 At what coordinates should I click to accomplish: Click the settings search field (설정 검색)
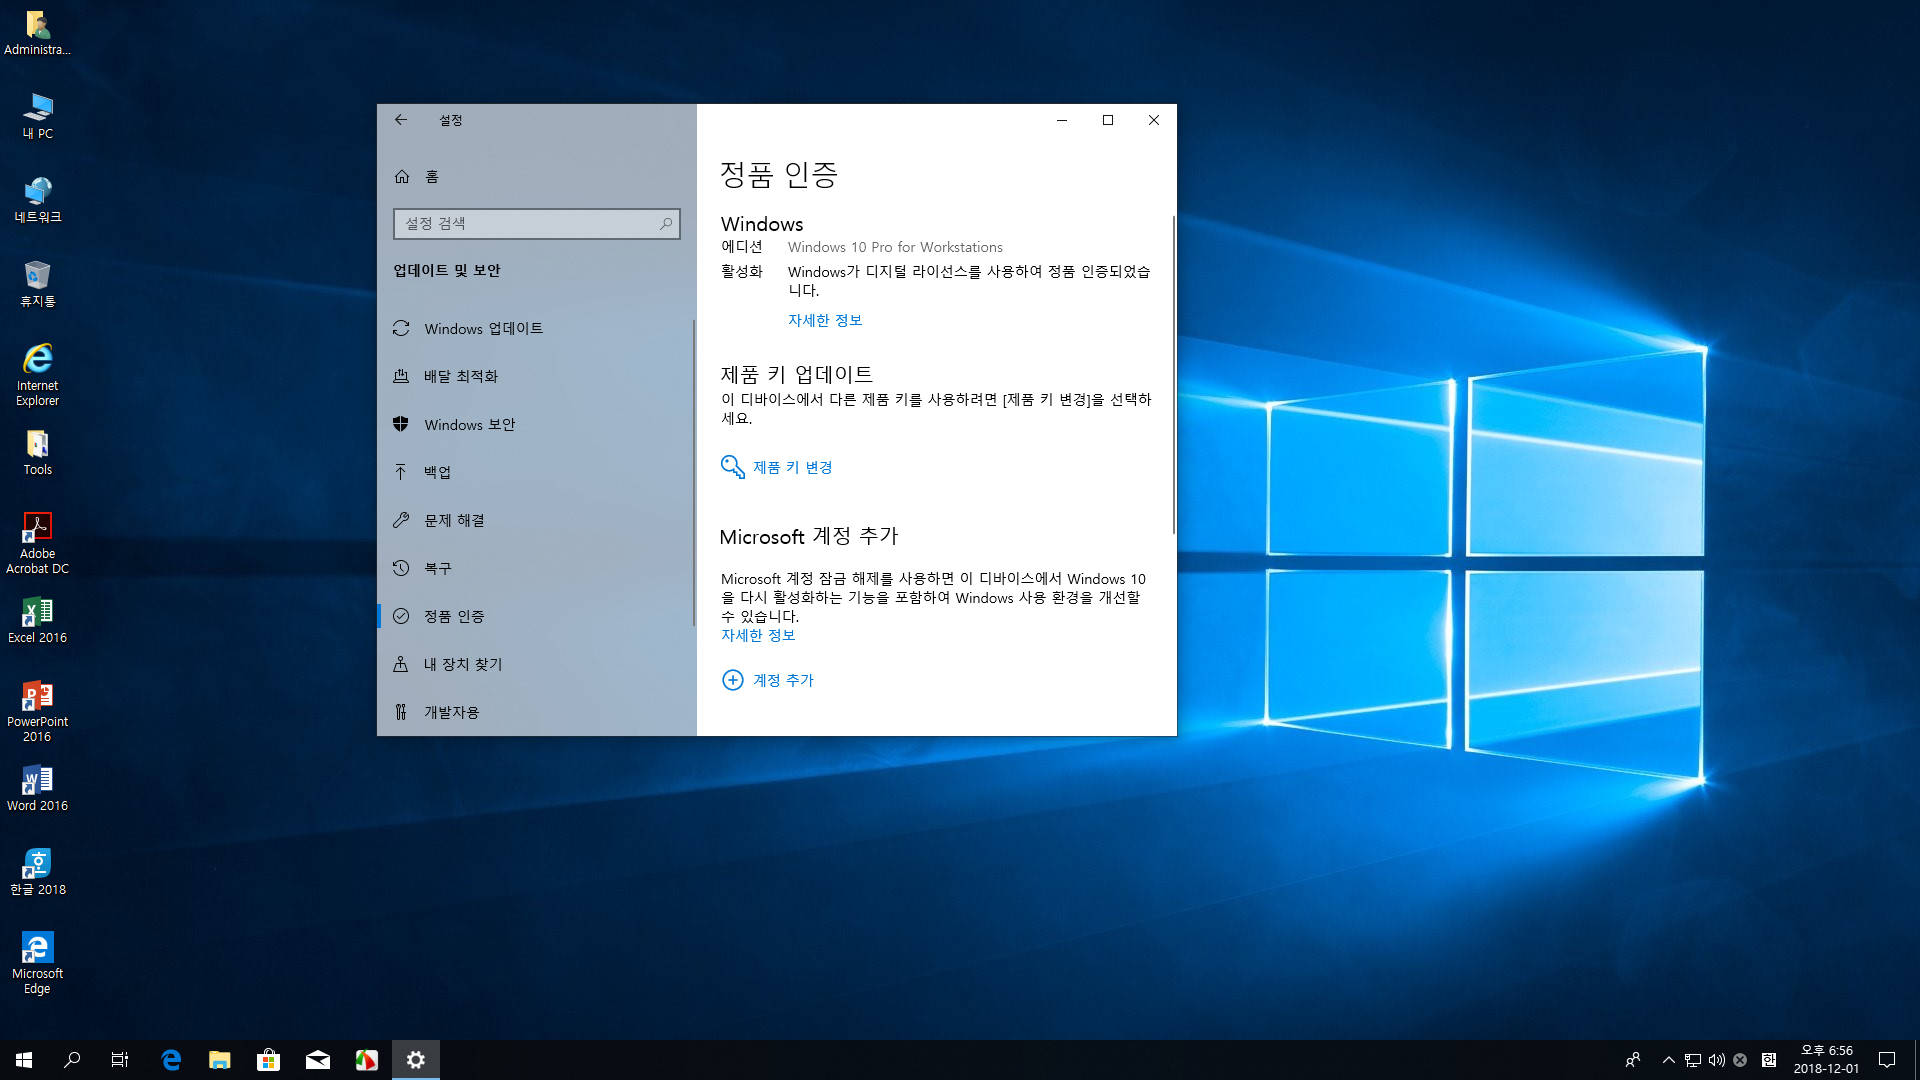(x=536, y=223)
